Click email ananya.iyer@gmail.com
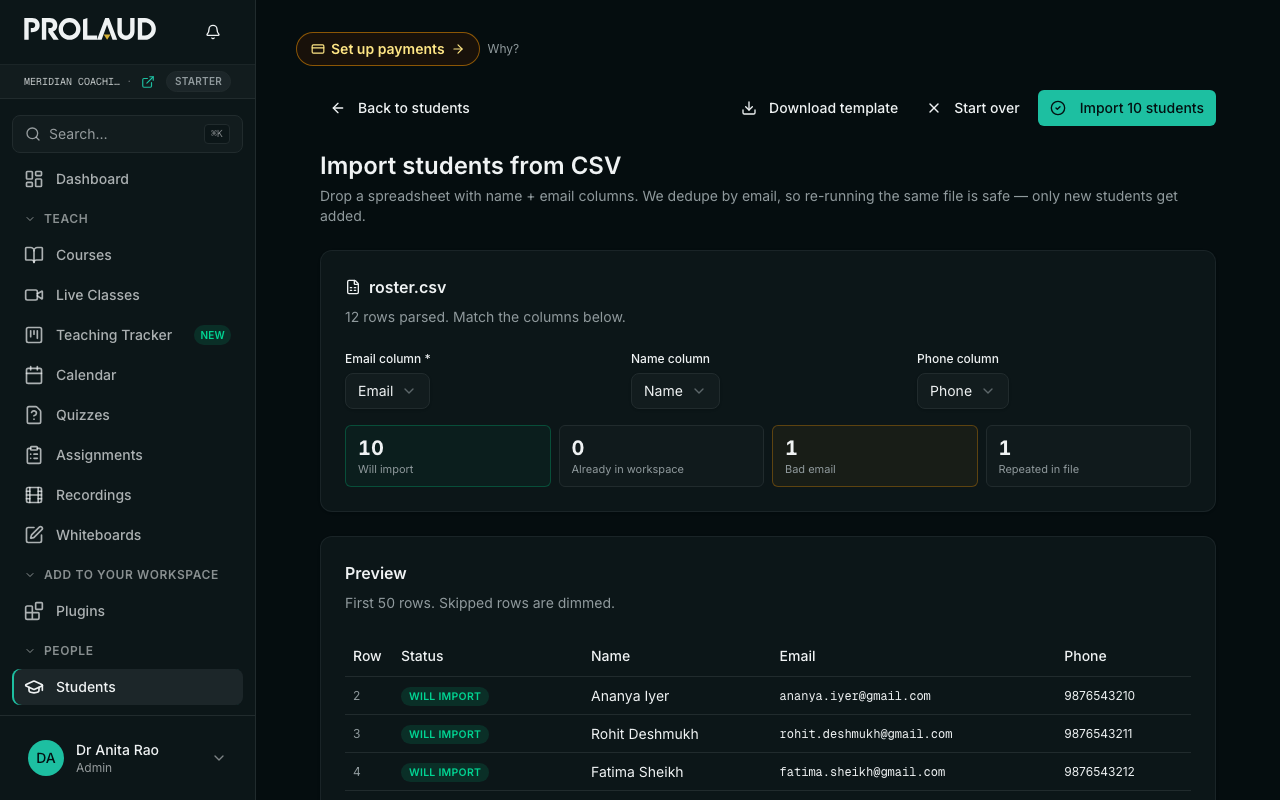 coord(855,696)
